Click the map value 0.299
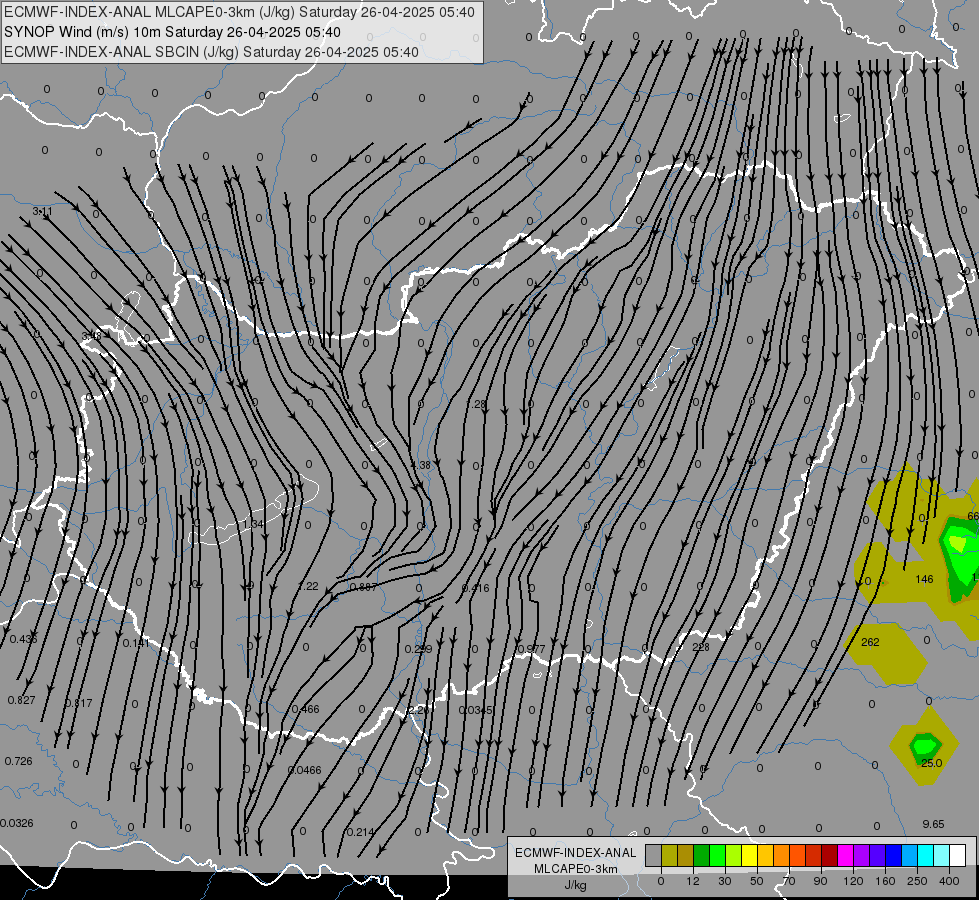This screenshot has width=979, height=900. [x=418, y=649]
